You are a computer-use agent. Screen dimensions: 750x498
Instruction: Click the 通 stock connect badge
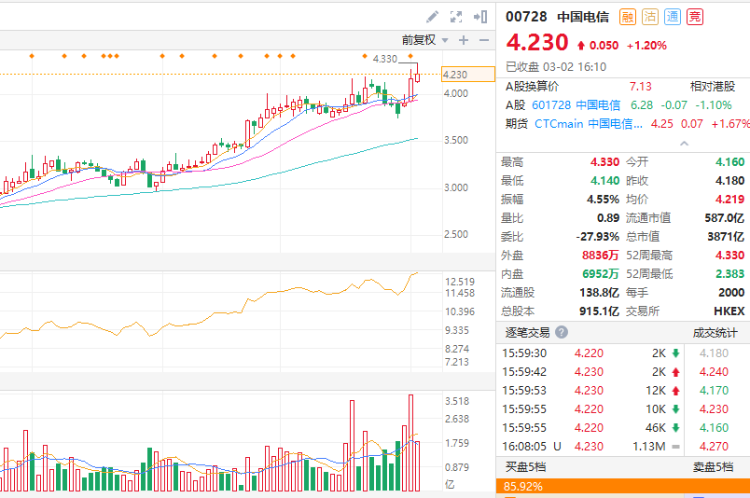[672, 16]
